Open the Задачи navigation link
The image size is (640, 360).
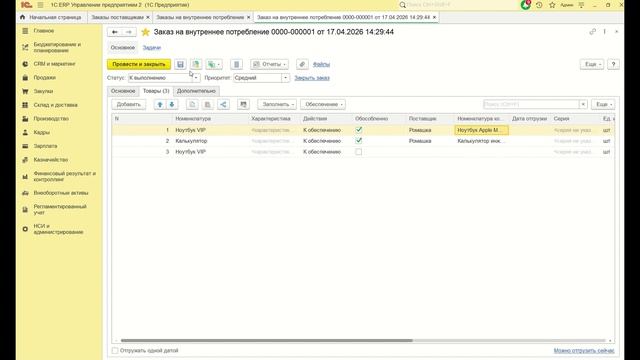[x=152, y=48]
